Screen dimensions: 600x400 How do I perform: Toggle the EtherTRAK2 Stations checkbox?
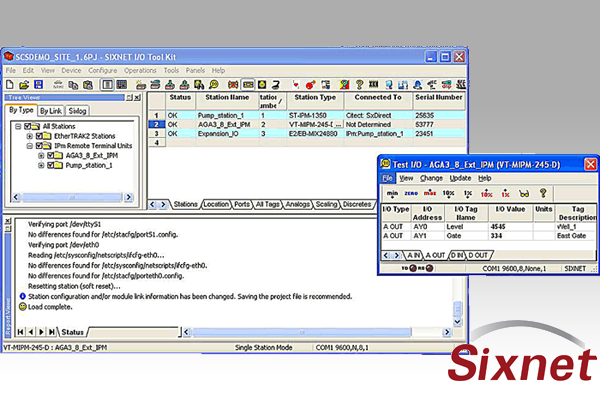click(x=39, y=136)
